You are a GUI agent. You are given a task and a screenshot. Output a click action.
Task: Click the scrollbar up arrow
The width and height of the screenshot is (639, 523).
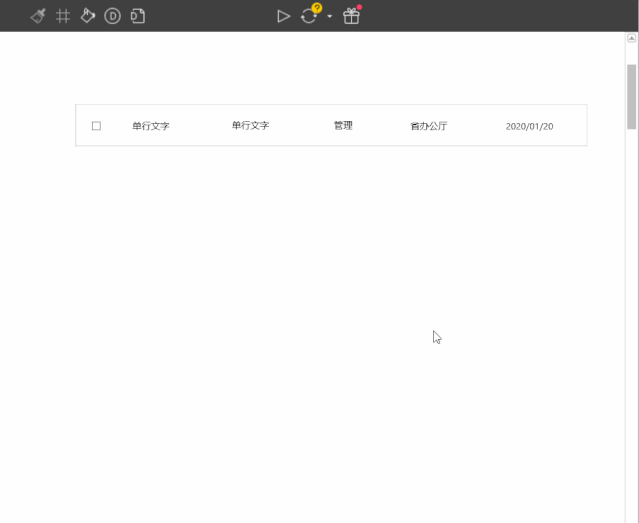[631, 38]
